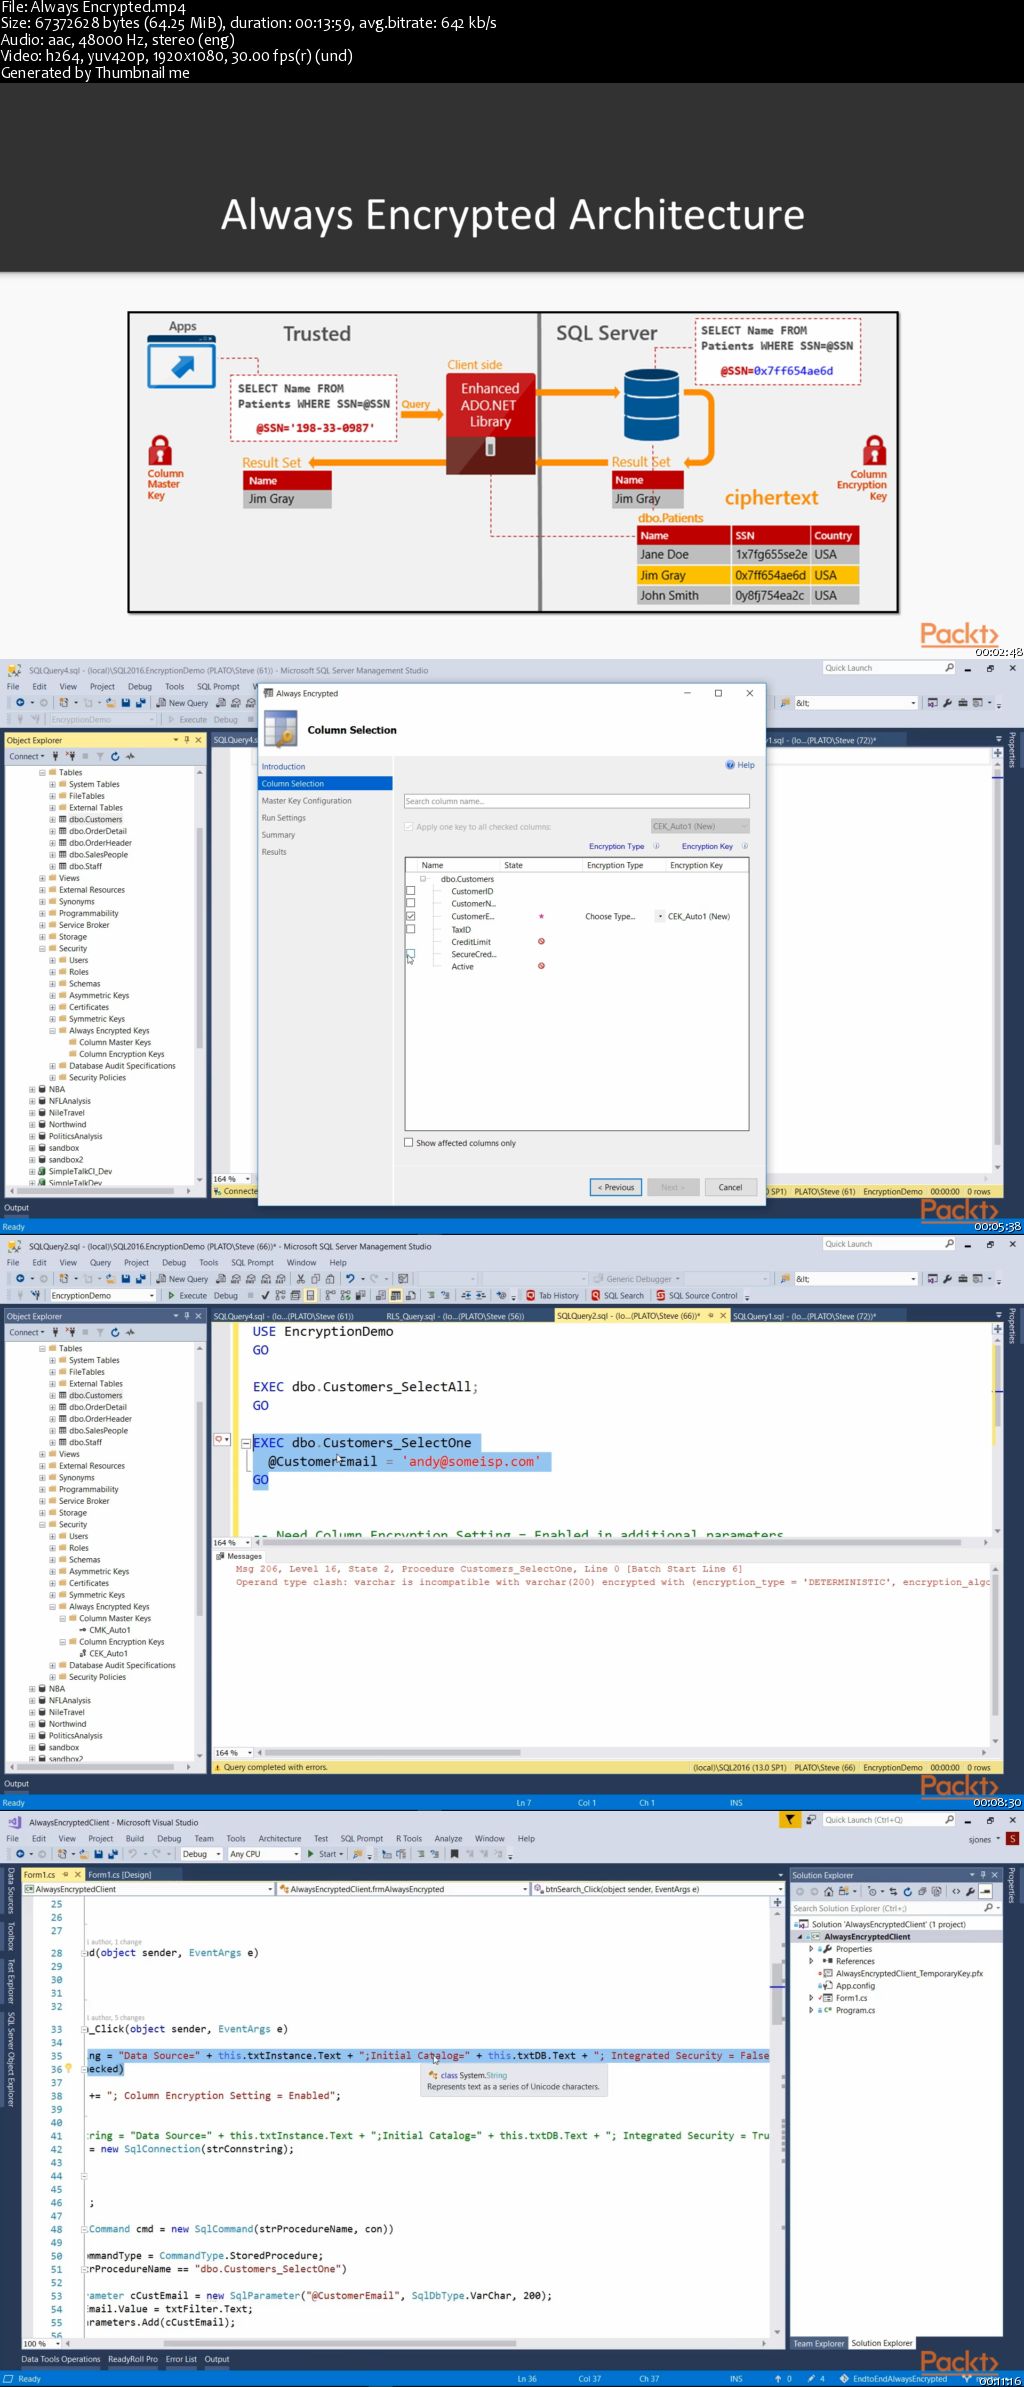Click New Query in the SQLQuery2.sql SSMS window
1024x2387 pixels.
point(181,1279)
